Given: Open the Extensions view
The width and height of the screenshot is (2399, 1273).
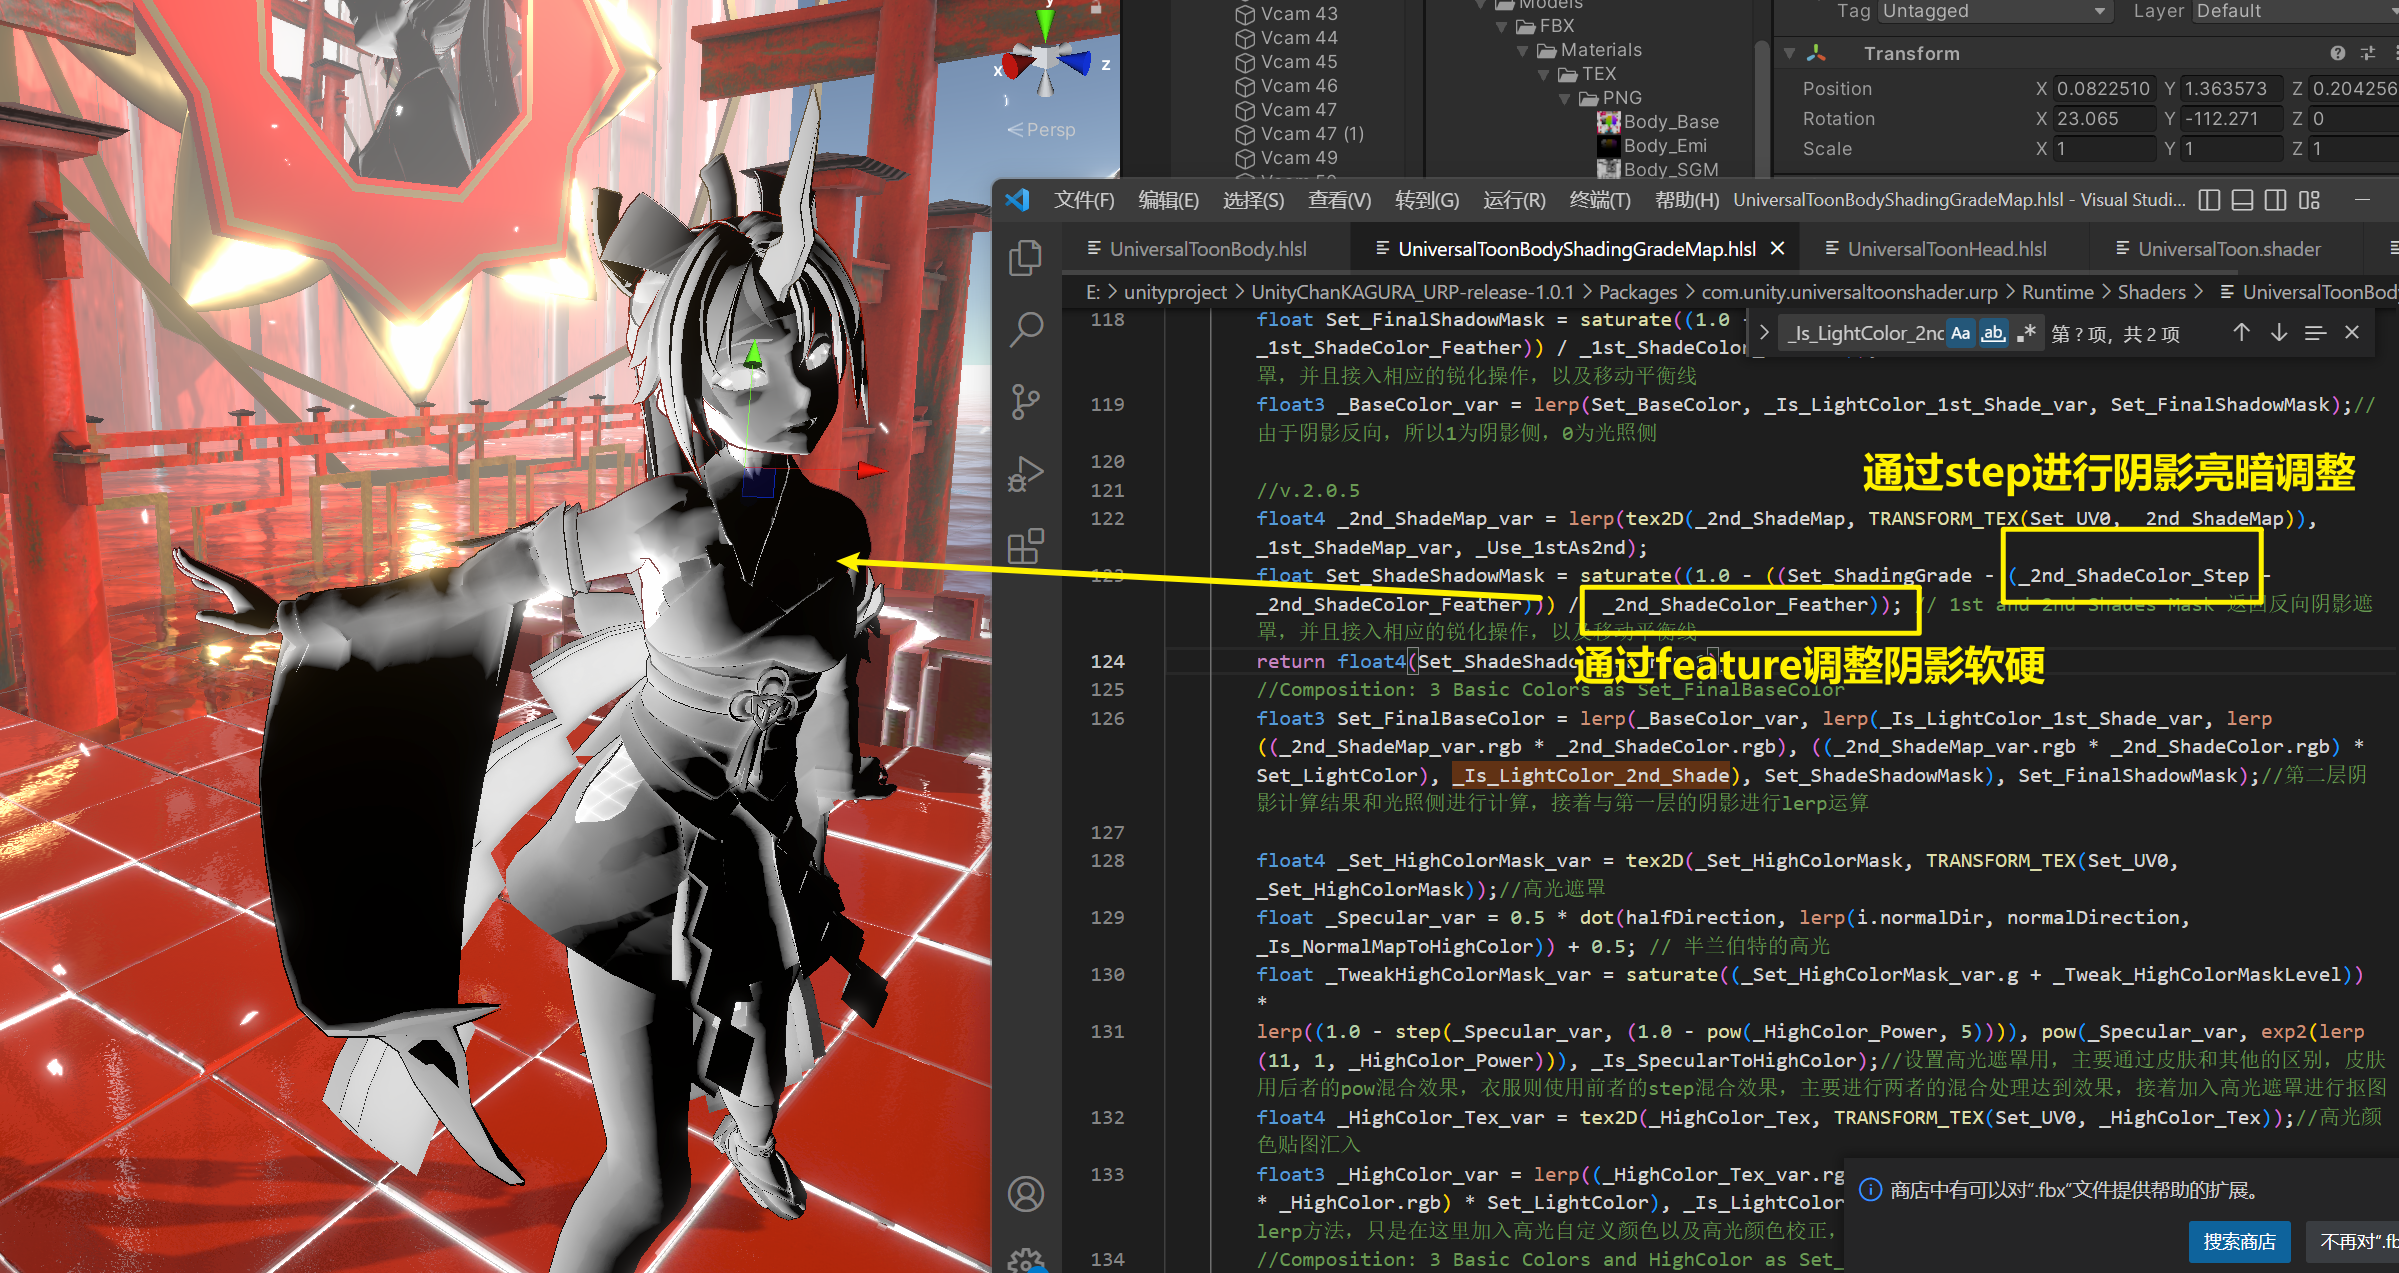Looking at the screenshot, I should click(x=1025, y=546).
